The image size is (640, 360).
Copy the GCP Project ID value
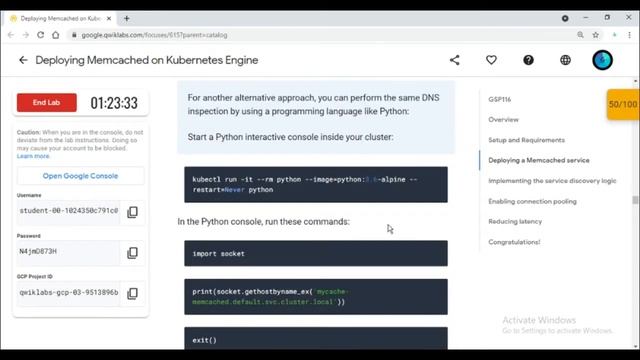pos(132,293)
